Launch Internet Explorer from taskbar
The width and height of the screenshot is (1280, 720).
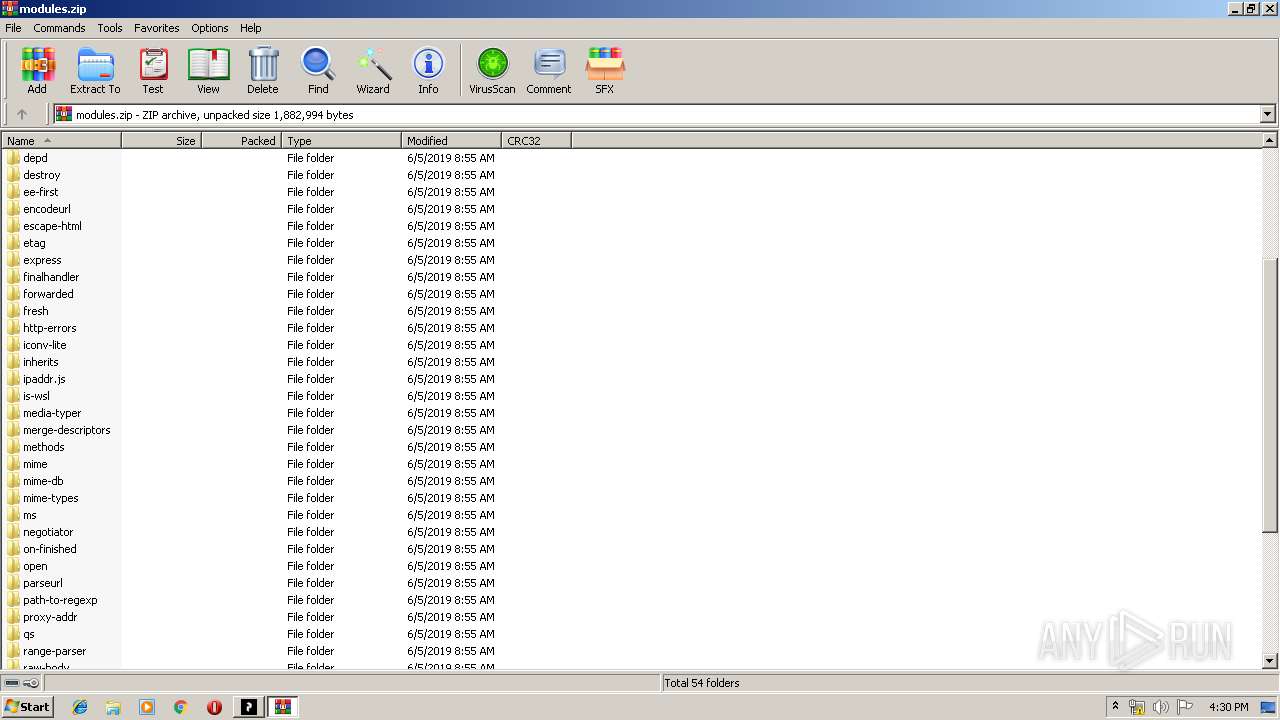point(80,707)
